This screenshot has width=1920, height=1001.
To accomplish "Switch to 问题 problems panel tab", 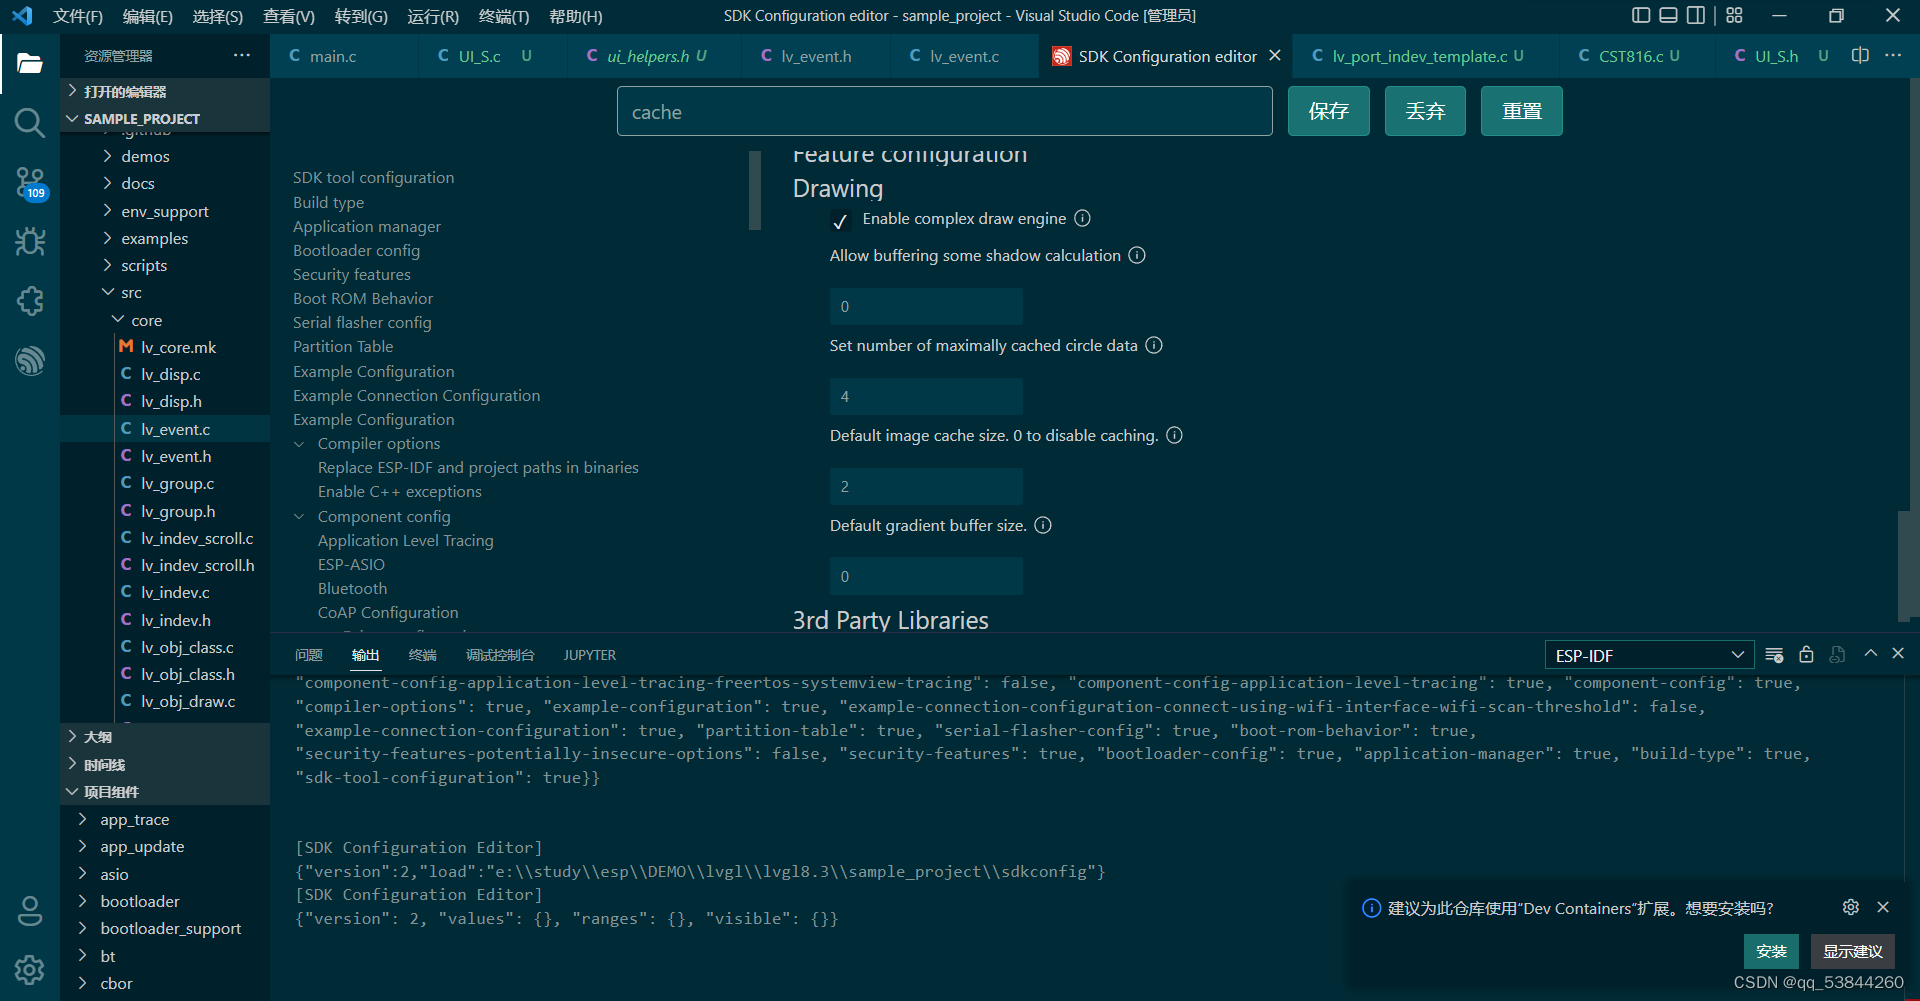I will pos(309,655).
